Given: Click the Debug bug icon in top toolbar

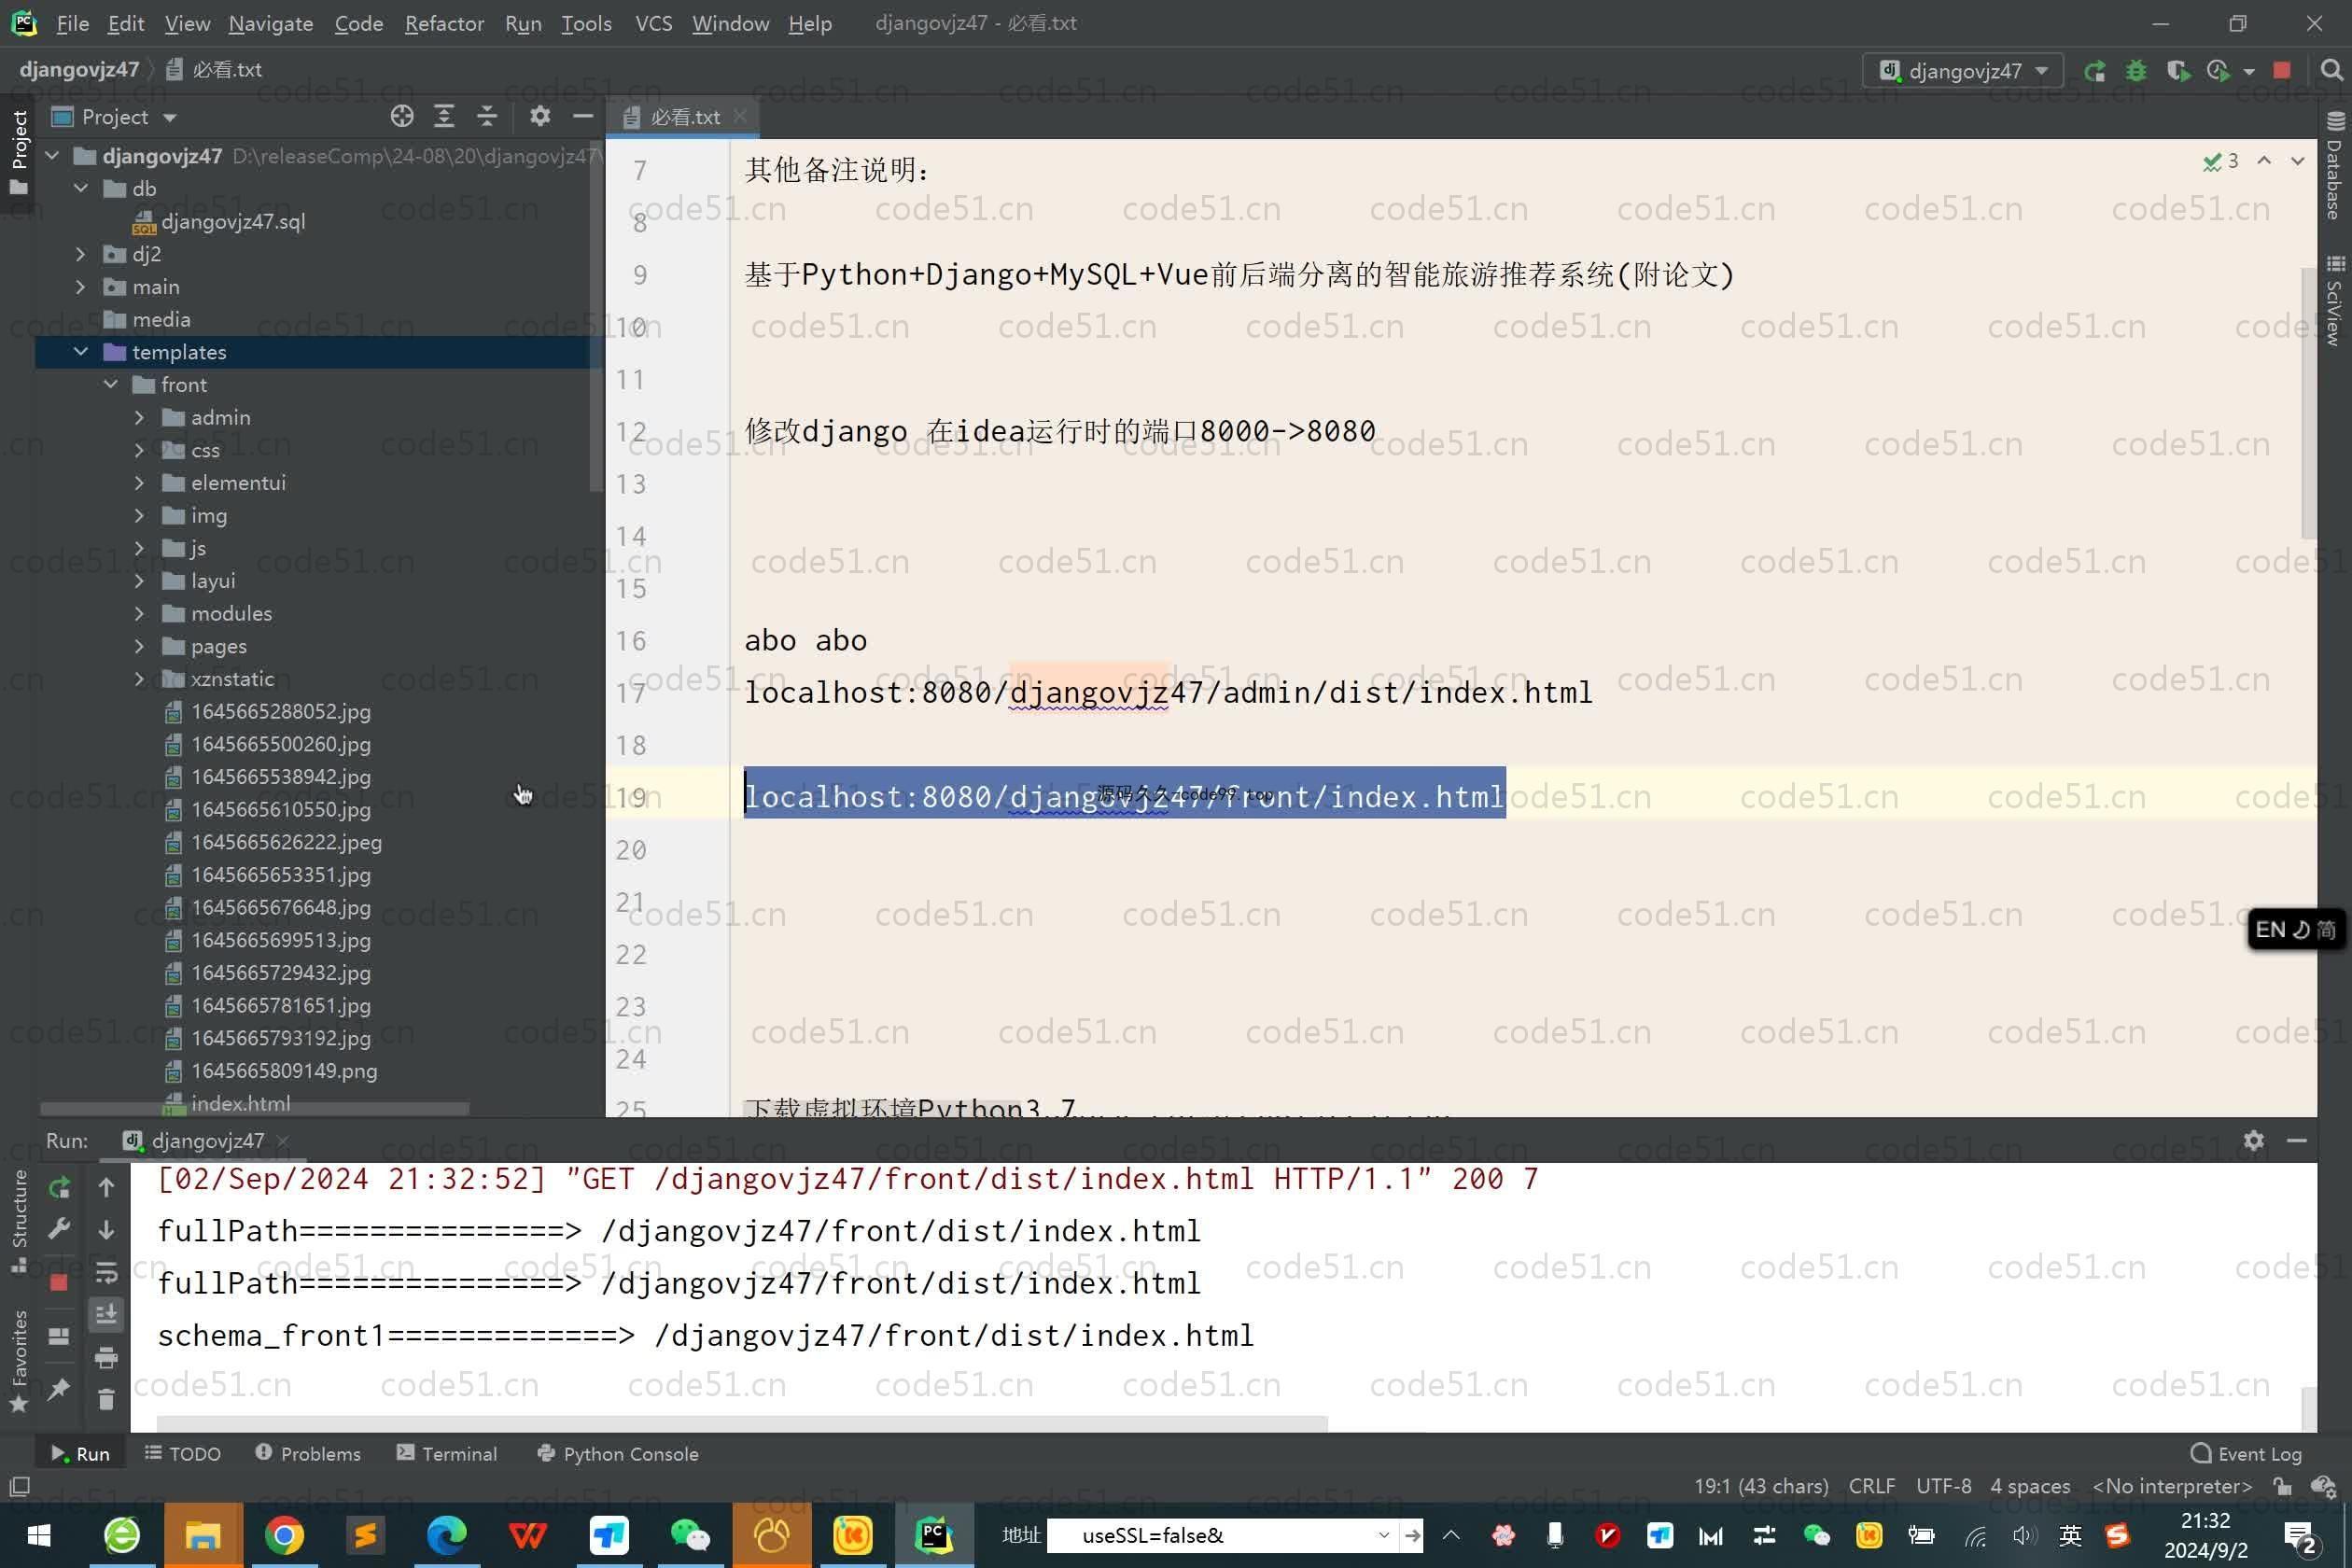Looking at the screenshot, I should pyautogui.click(x=2136, y=71).
